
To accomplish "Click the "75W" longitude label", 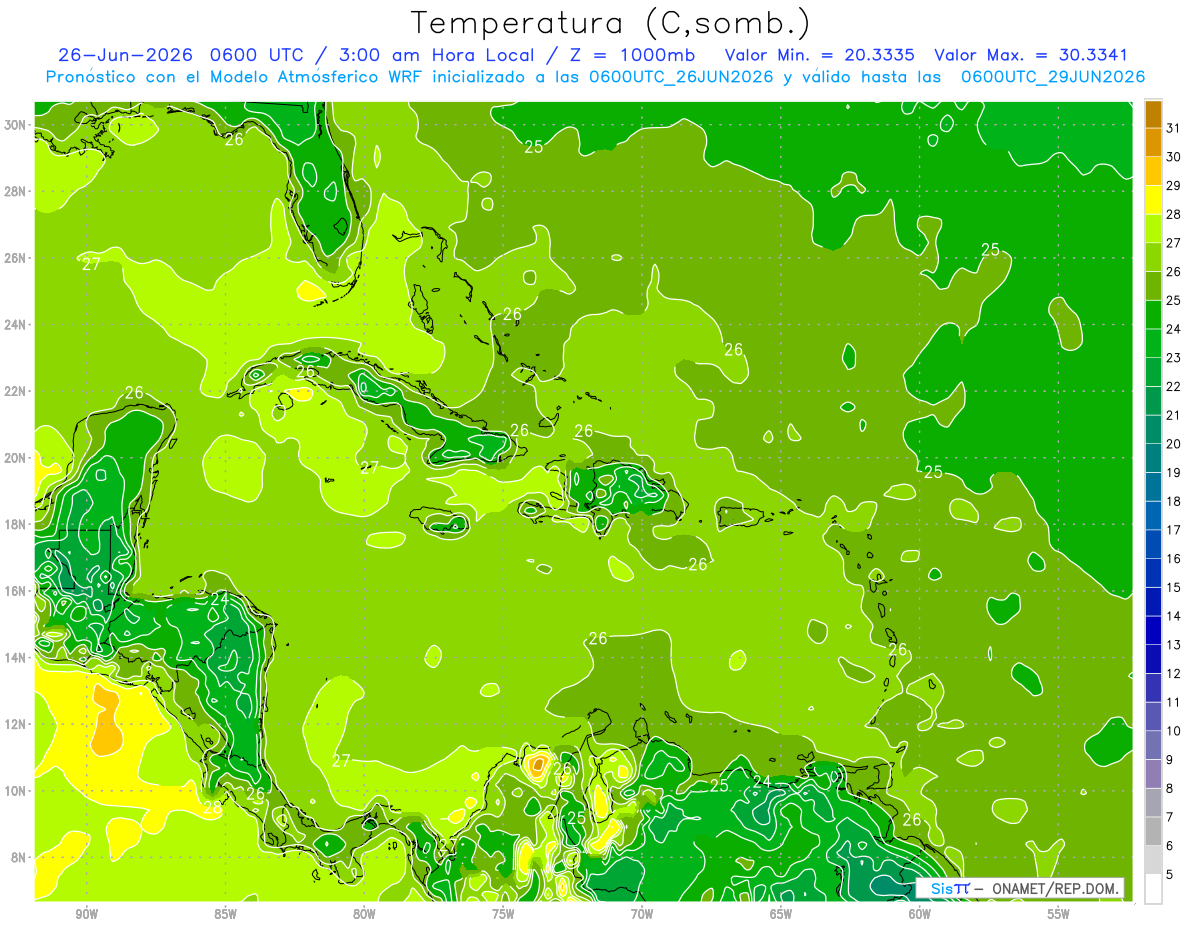I will point(503,913).
